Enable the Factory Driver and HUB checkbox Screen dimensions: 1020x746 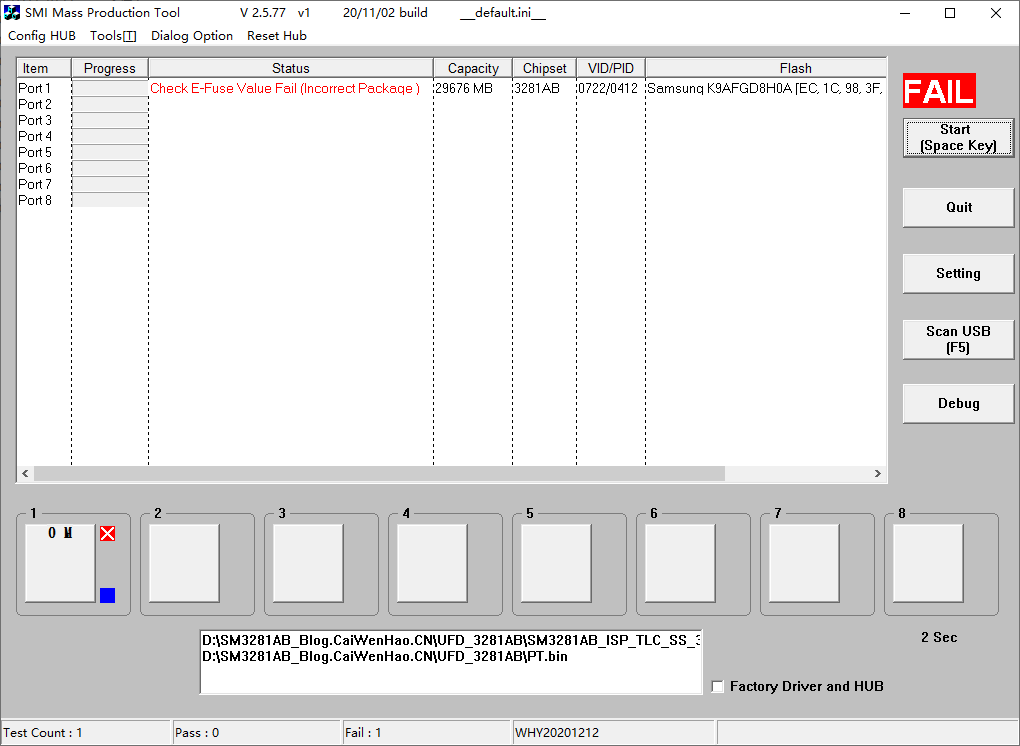tap(717, 686)
